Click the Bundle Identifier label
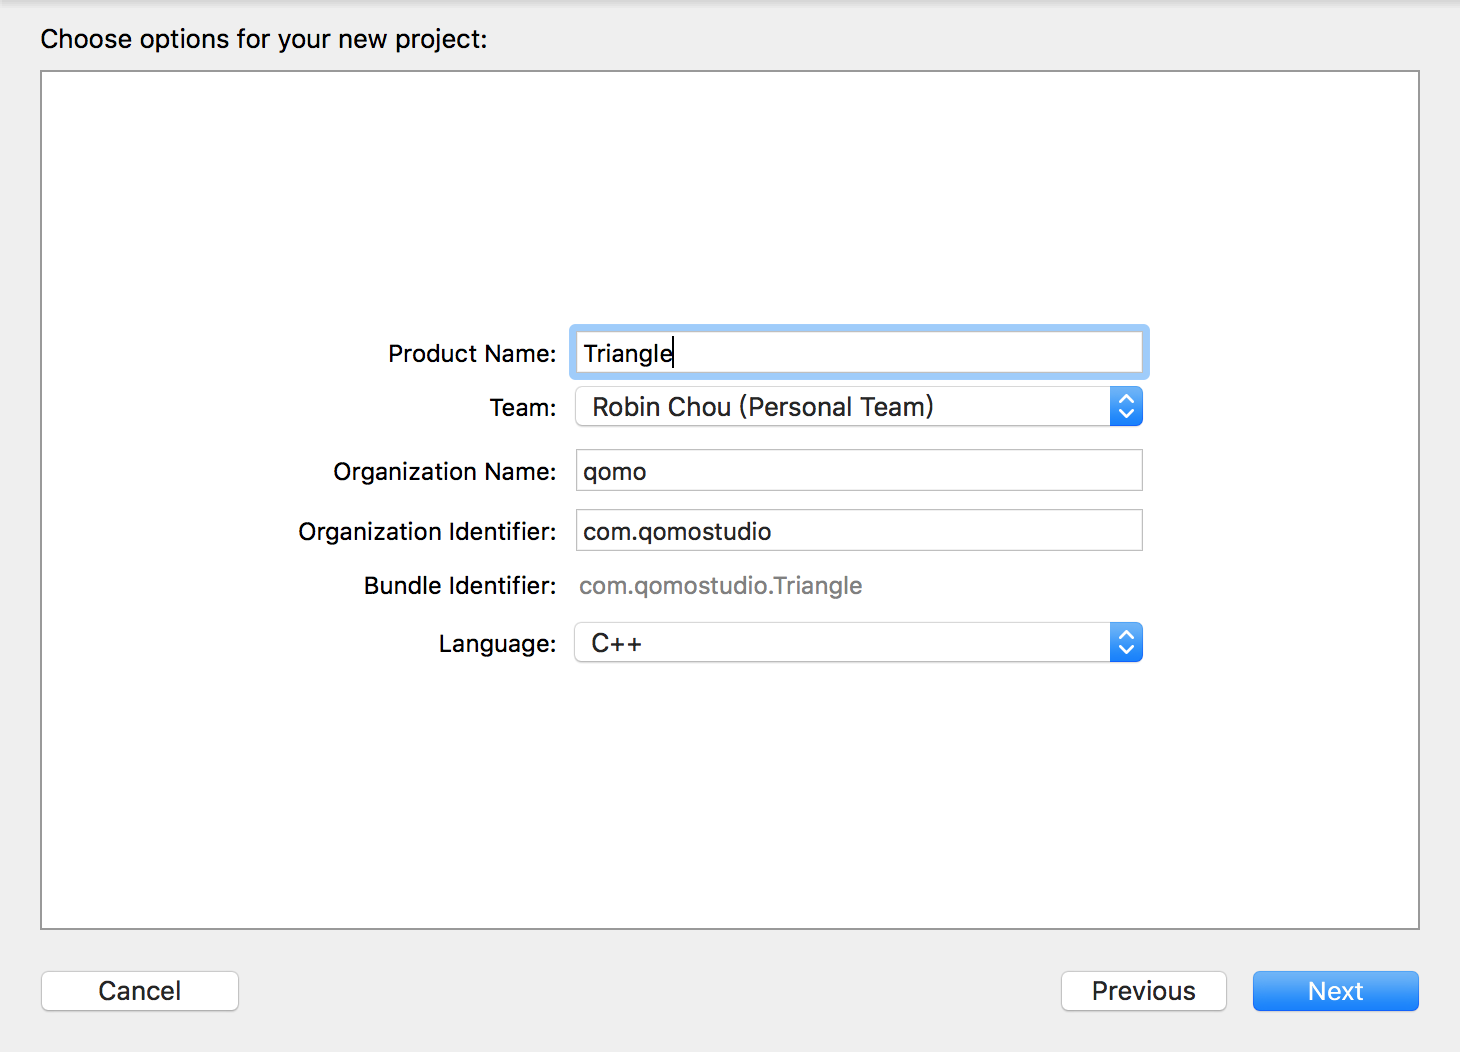 point(460,586)
